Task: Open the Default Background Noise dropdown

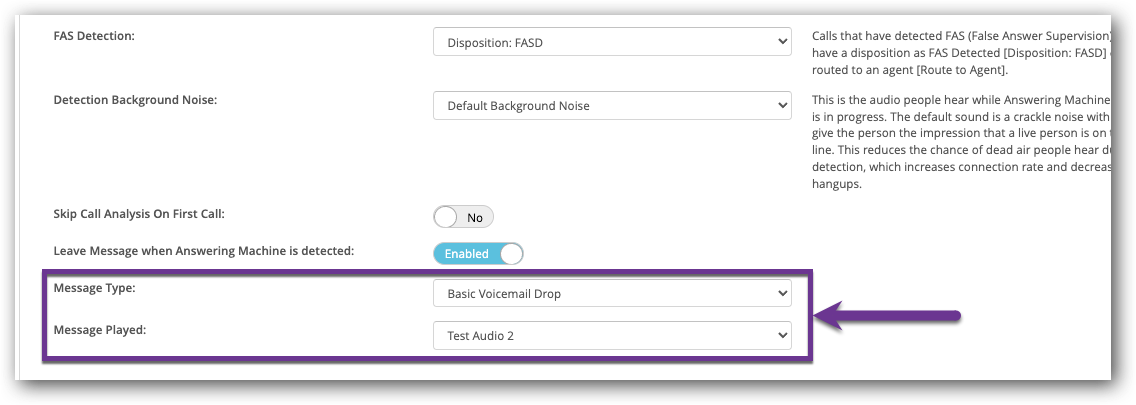Action: tap(611, 105)
